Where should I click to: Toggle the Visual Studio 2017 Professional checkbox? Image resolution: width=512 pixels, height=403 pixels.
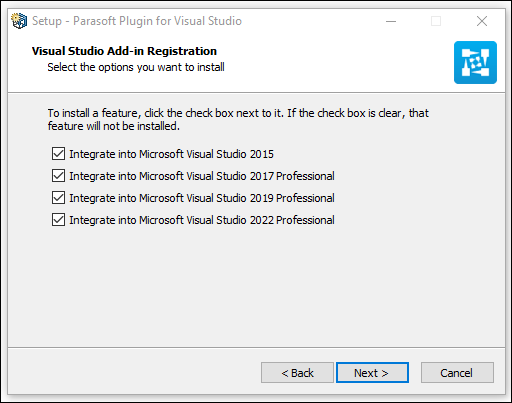tap(58, 176)
